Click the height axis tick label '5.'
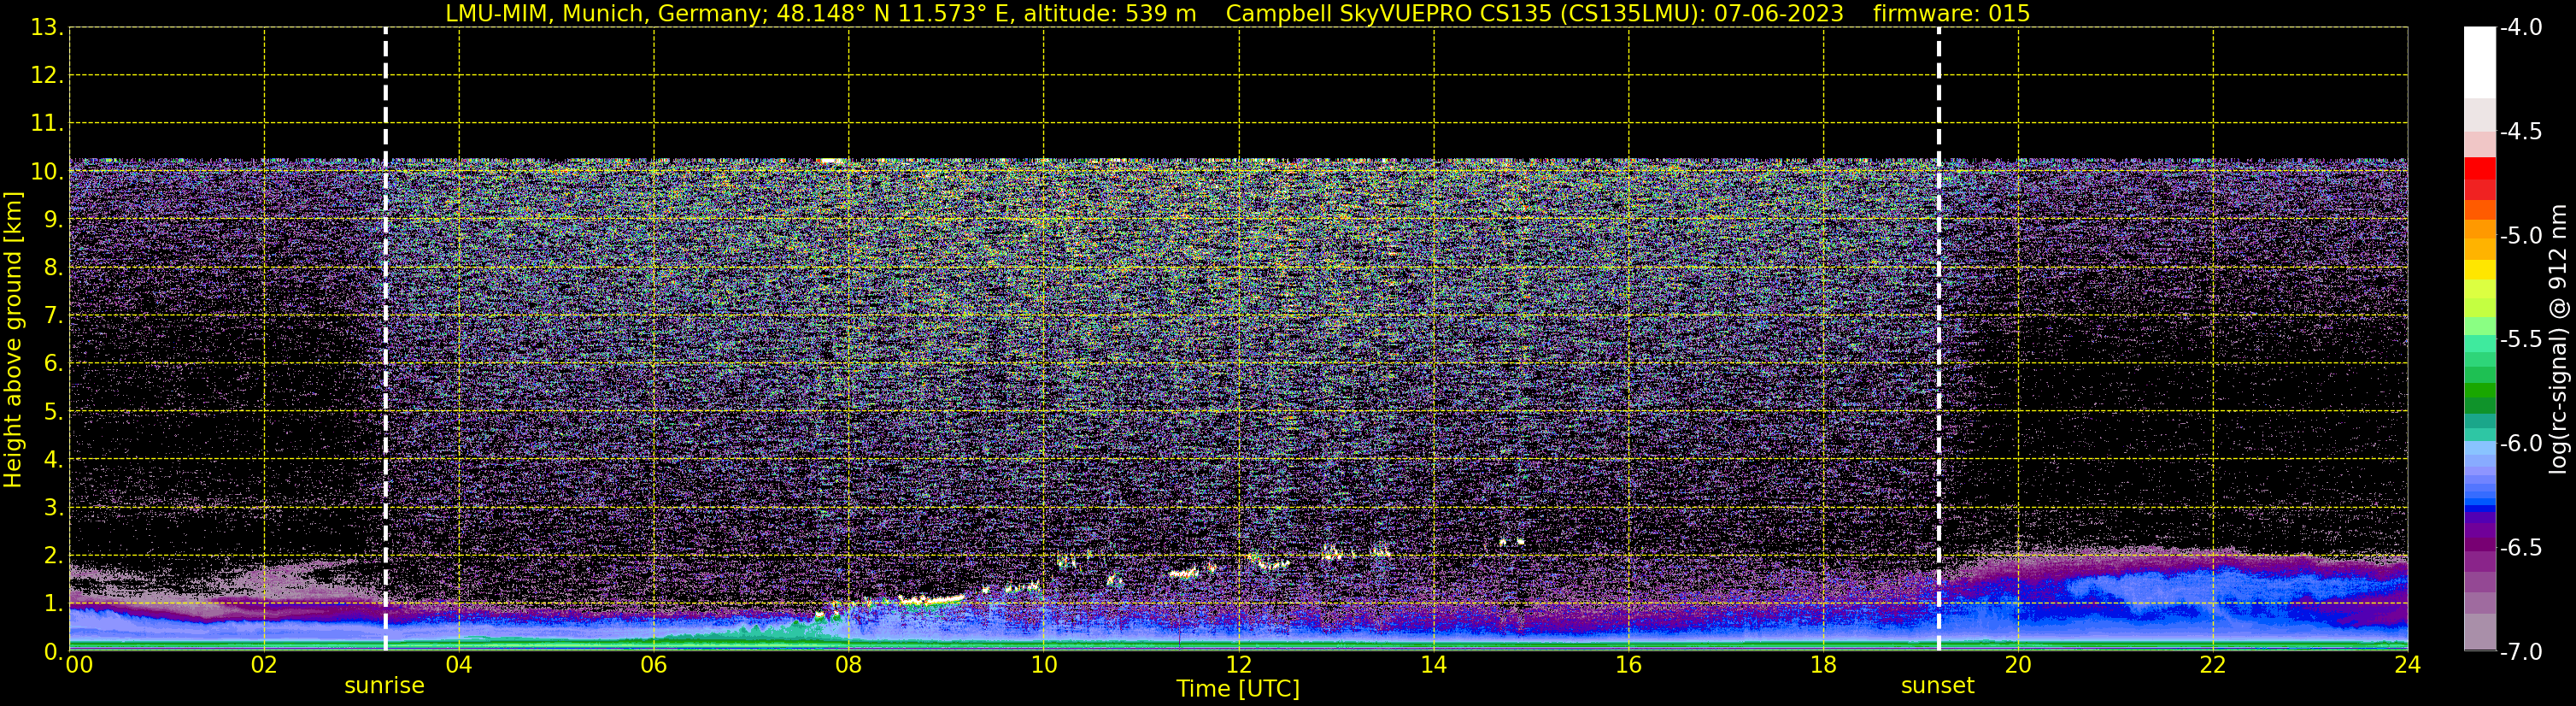2576x706 pixels. point(54,412)
